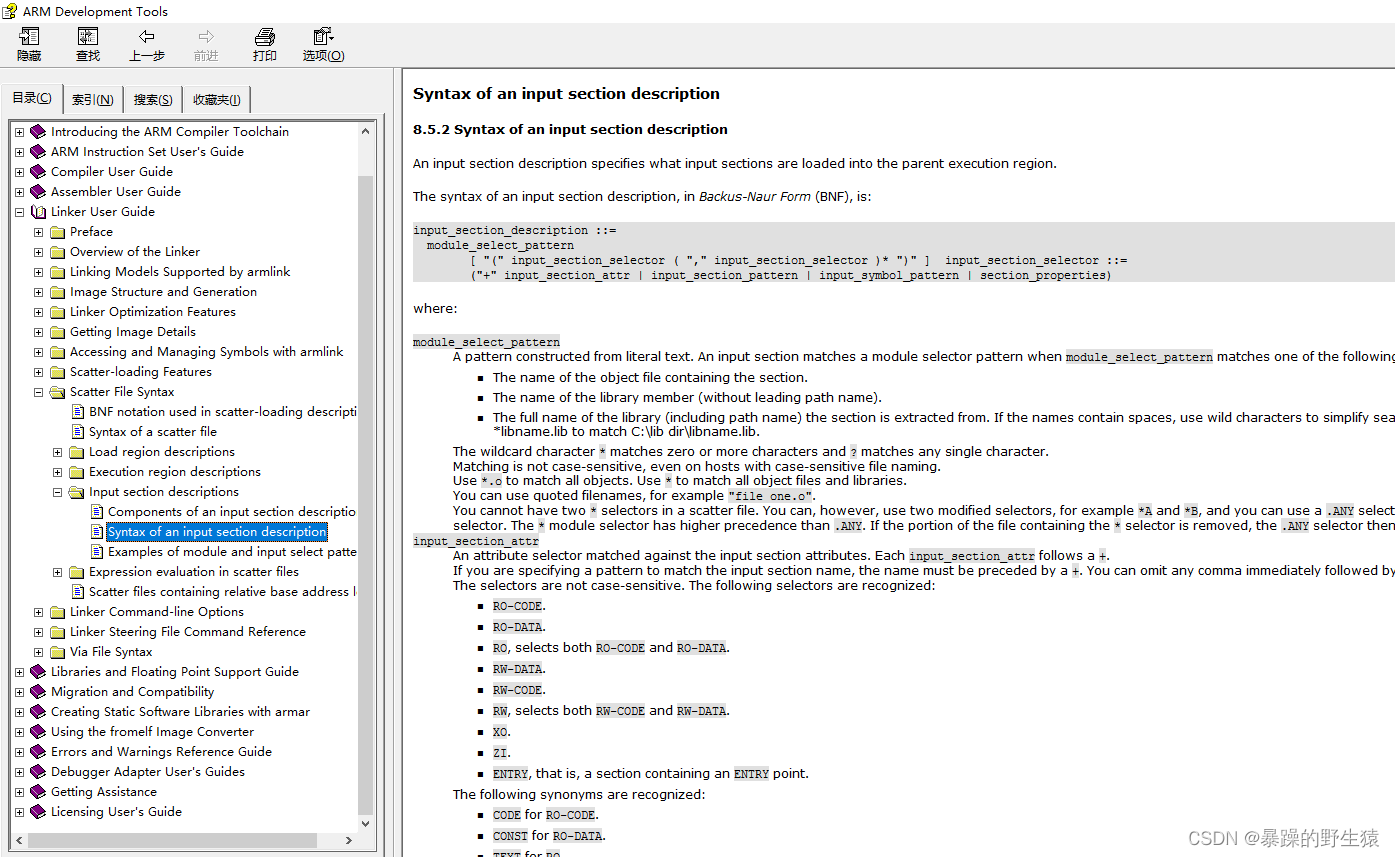1395x857 pixels.
Task: Open the 选项 (Options) toolbar icon
Action: coord(322,44)
